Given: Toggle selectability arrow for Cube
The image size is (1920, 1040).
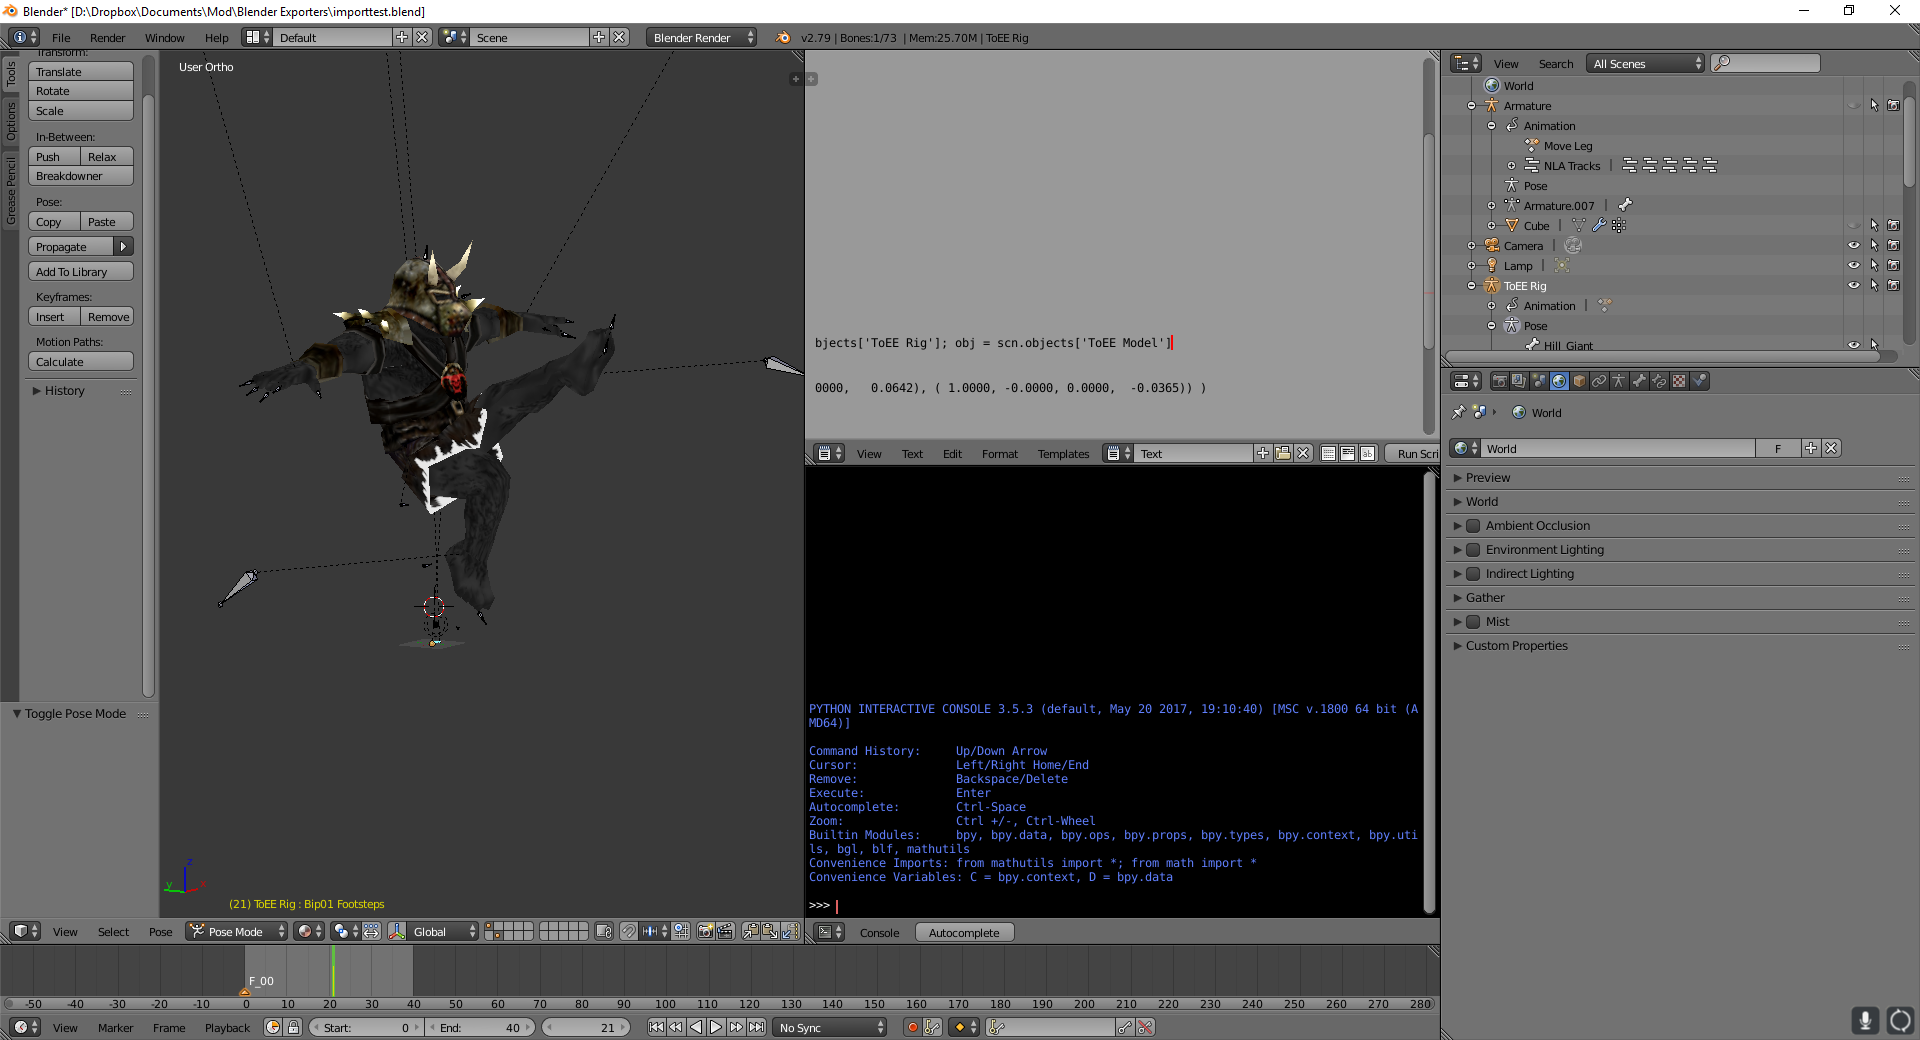Looking at the screenshot, I should (x=1874, y=226).
